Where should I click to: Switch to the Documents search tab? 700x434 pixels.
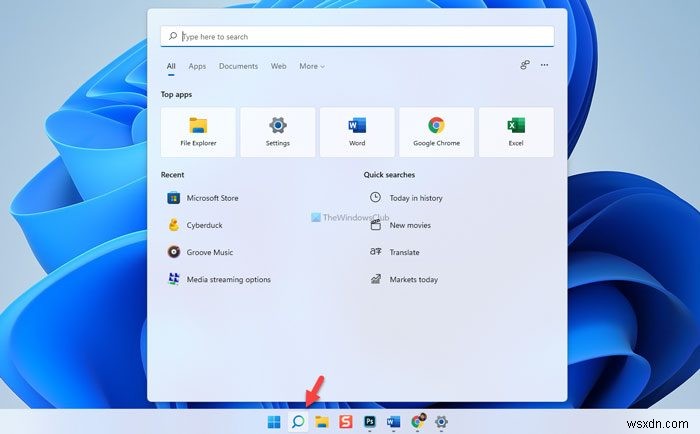point(238,66)
